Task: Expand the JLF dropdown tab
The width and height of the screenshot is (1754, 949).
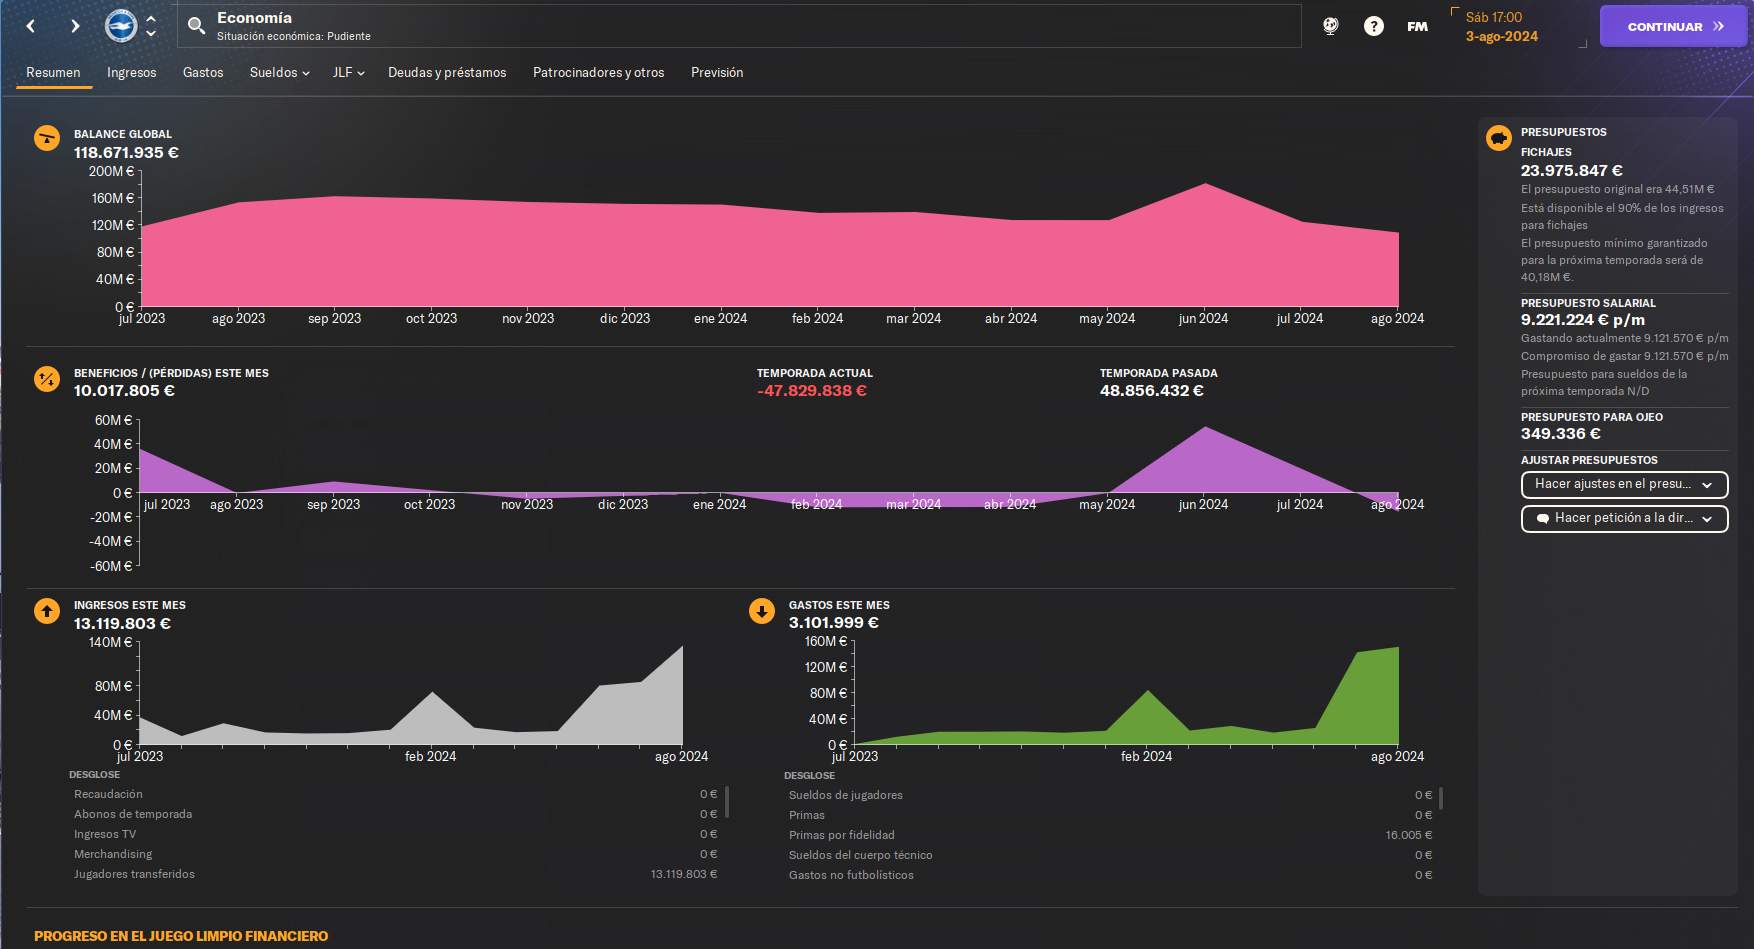Action: pyautogui.click(x=349, y=73)
